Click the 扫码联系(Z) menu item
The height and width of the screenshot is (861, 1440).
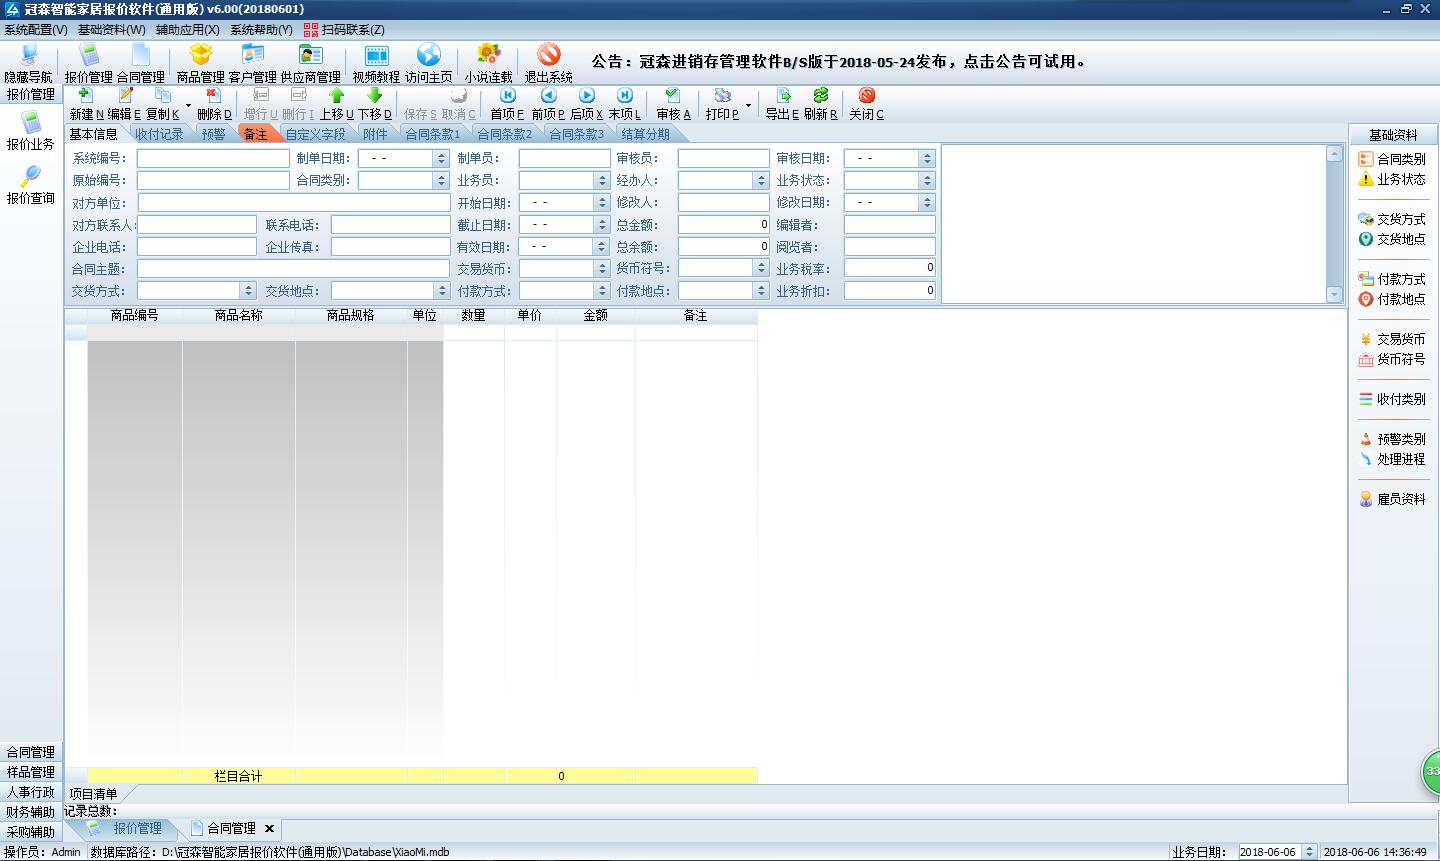click(344, 30)
